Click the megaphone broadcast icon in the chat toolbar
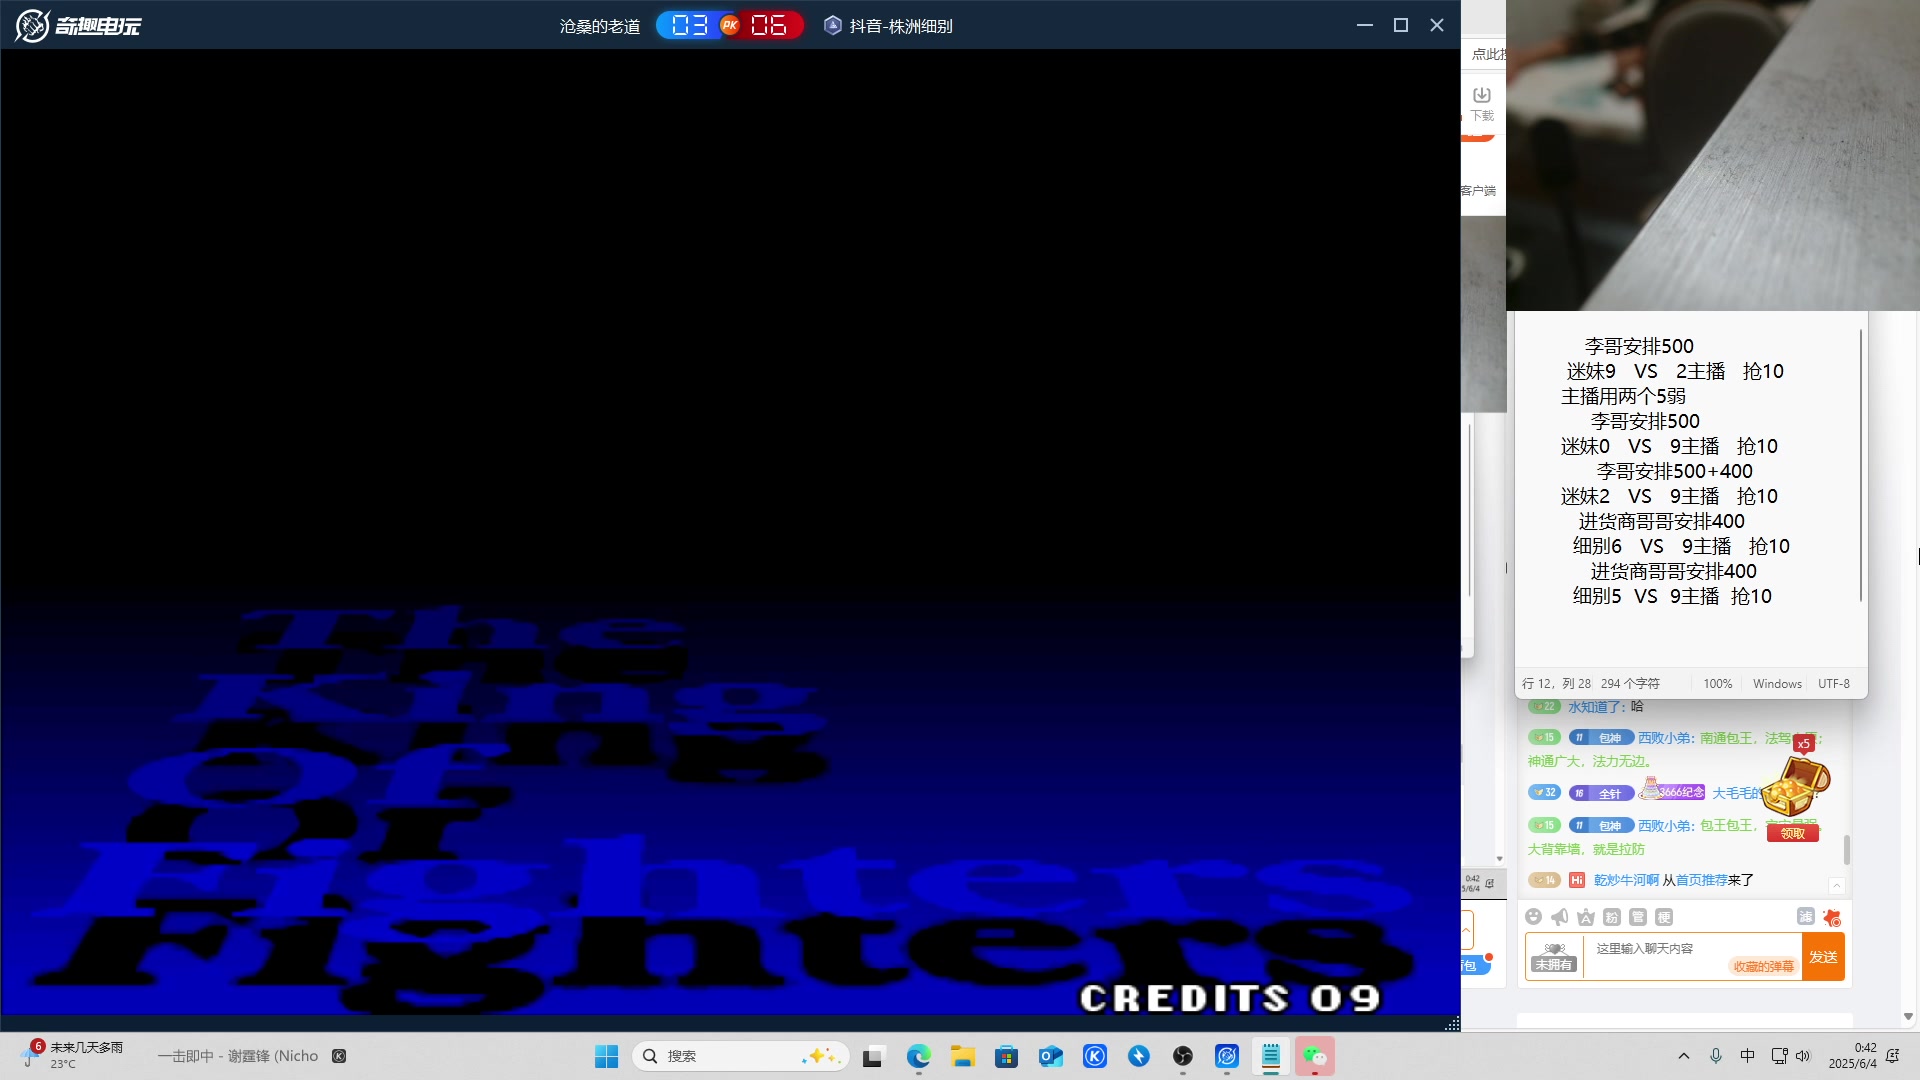1920x1080 pixels. point(1560,917)
